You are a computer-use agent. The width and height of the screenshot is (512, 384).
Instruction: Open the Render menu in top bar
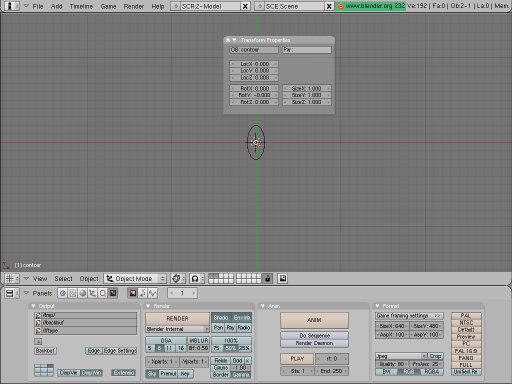coord(134,6)
